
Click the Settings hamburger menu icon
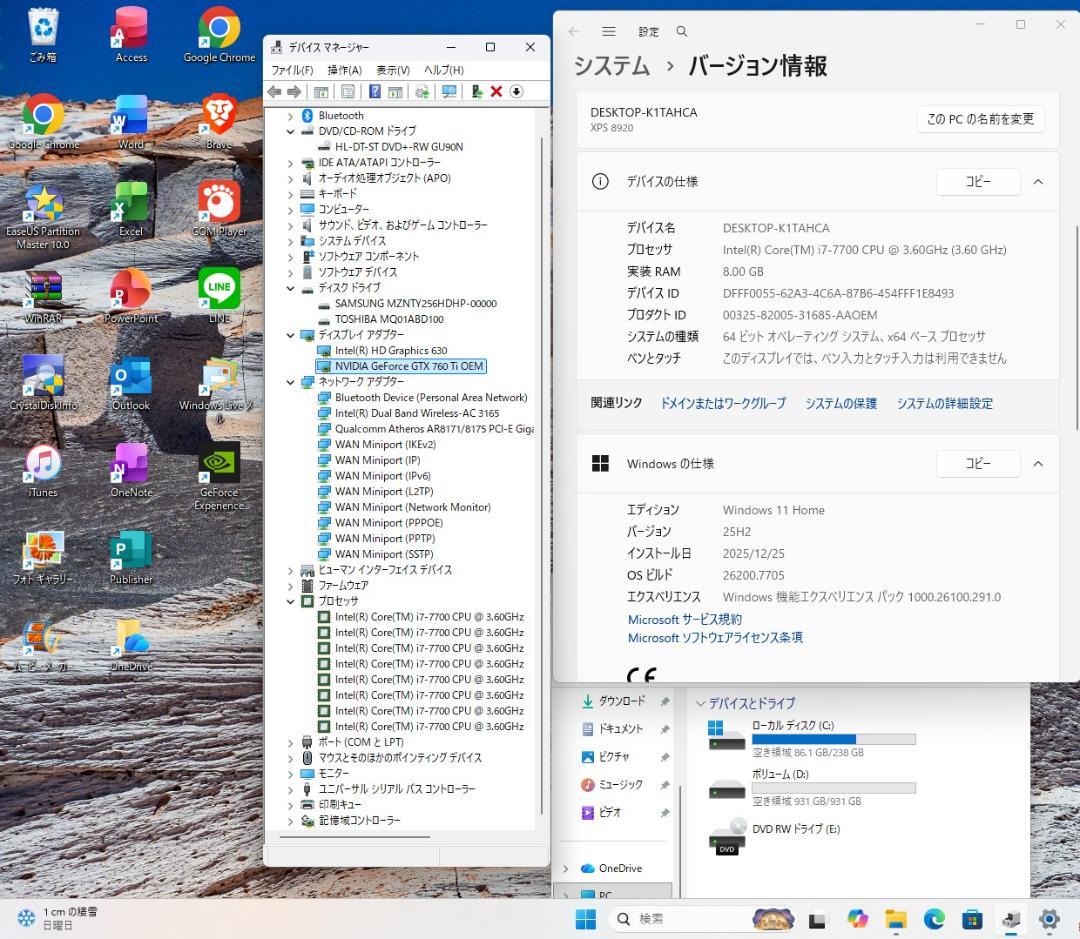[608, 31]
